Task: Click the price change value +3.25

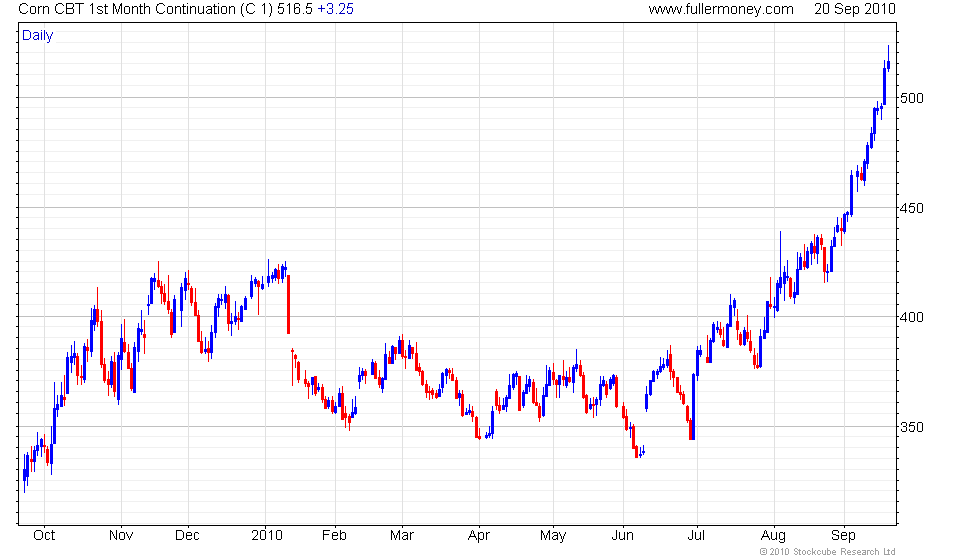Action: coord(336,9)
